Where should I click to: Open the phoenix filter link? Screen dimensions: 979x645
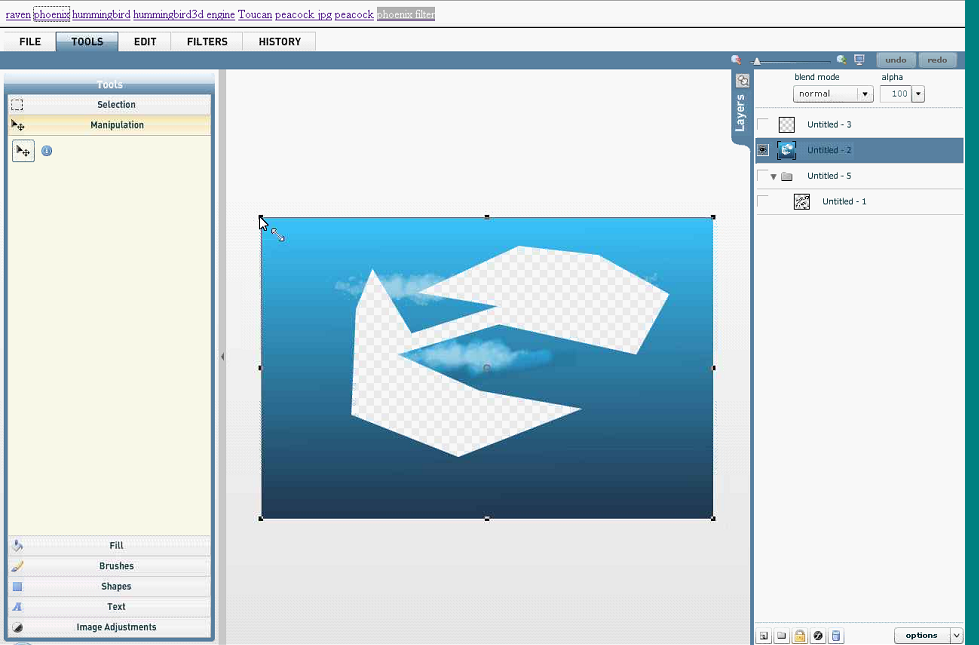coord(406,14)
